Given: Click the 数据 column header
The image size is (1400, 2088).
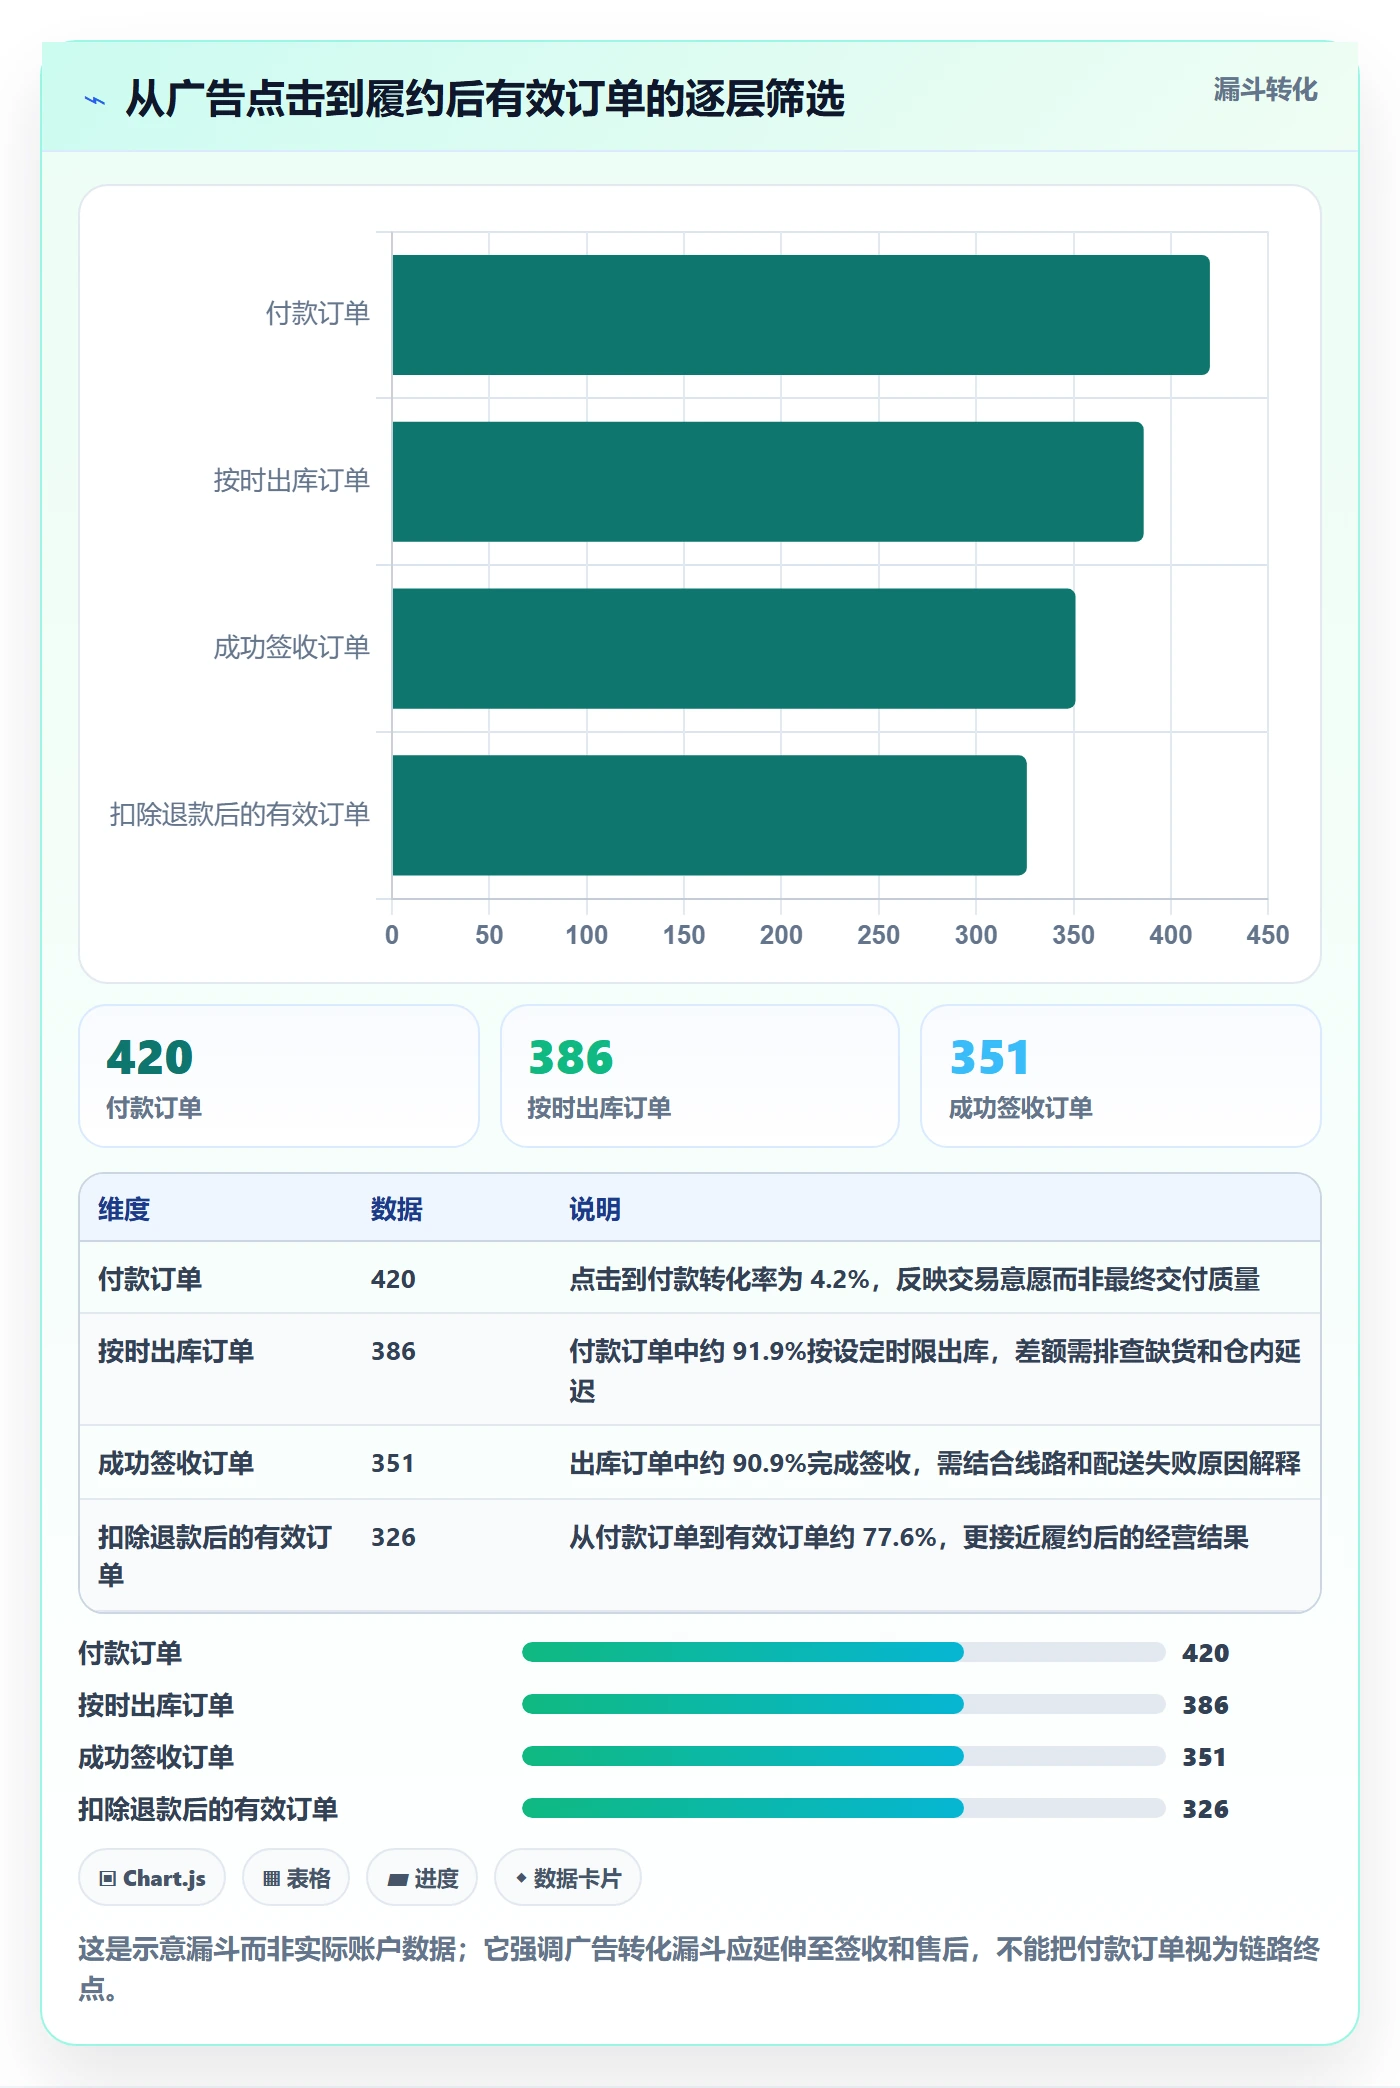Looking at the screenshot, I should tap(396, 1209).
